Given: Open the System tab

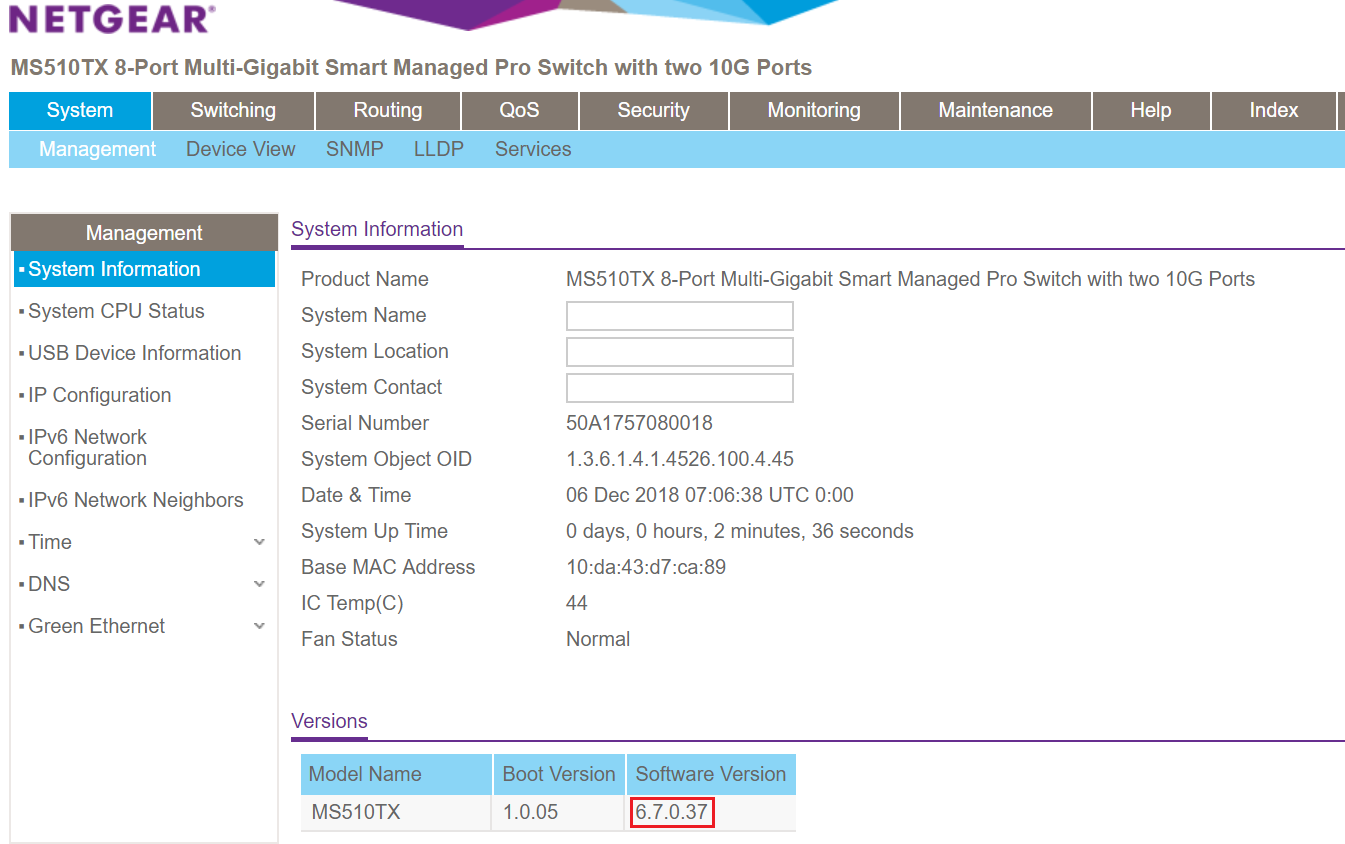Looking at the screenshot, I should click(x=80, y=111).
